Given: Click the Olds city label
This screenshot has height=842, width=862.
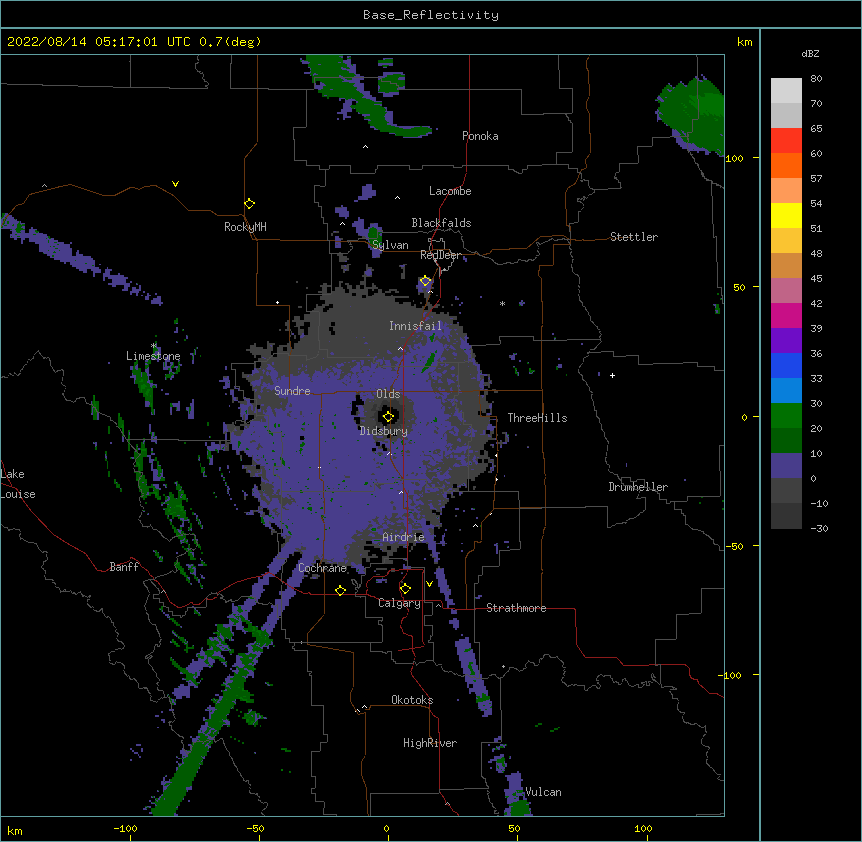Looking at the screenshot, I should 388,394.
